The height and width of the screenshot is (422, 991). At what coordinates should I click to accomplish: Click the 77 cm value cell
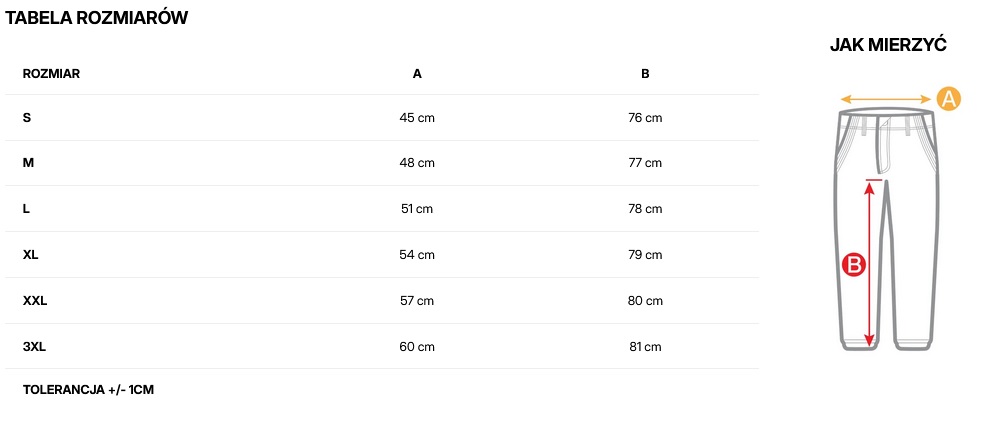645,163
